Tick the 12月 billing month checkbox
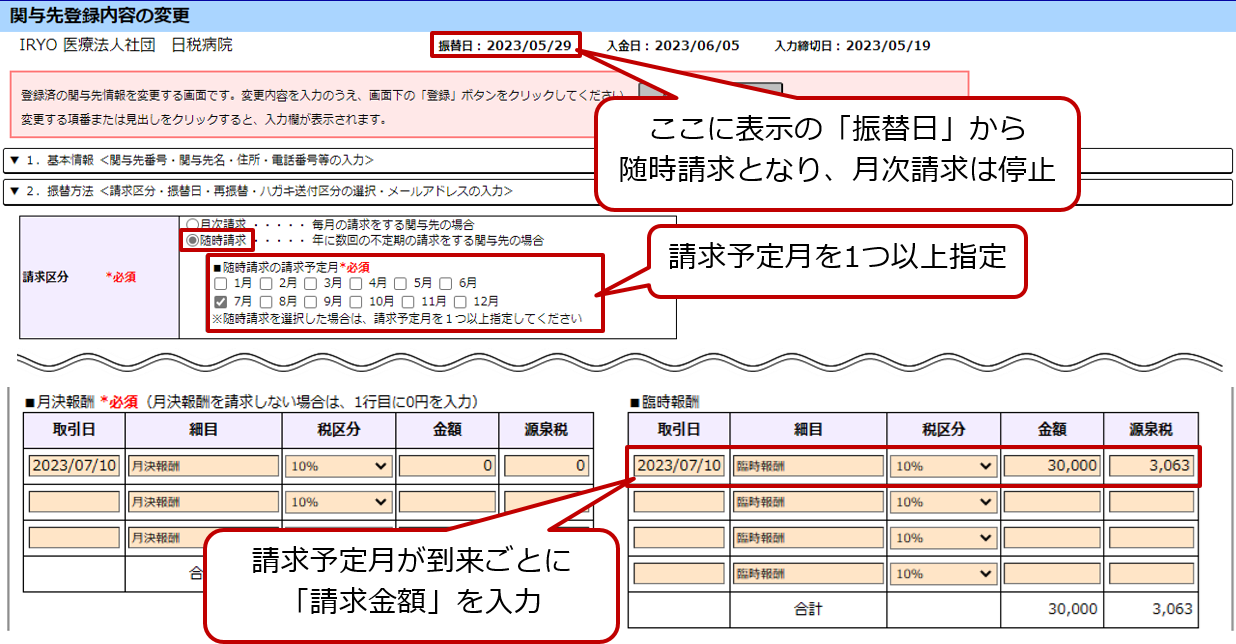The image size is (1236, 644). pos(462,301)
